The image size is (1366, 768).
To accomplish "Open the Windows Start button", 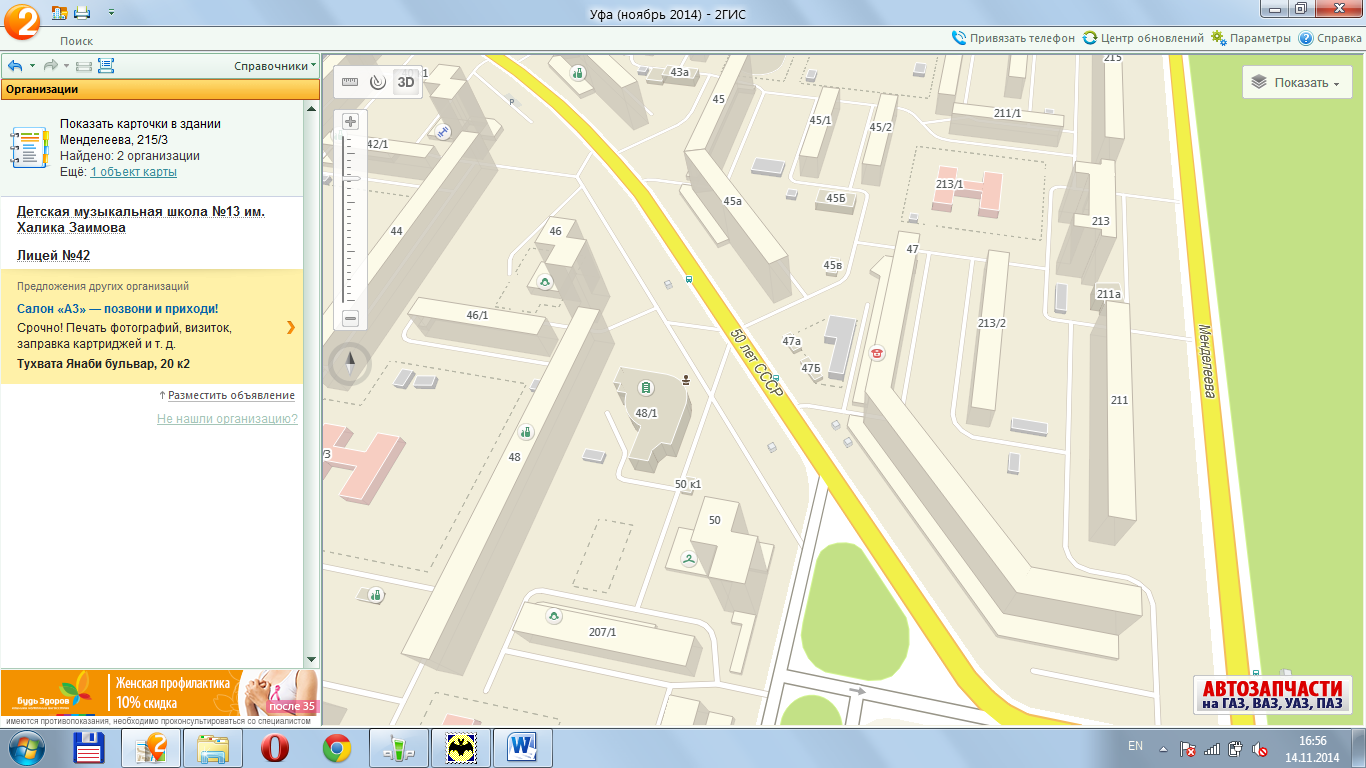I will point(24,748).
